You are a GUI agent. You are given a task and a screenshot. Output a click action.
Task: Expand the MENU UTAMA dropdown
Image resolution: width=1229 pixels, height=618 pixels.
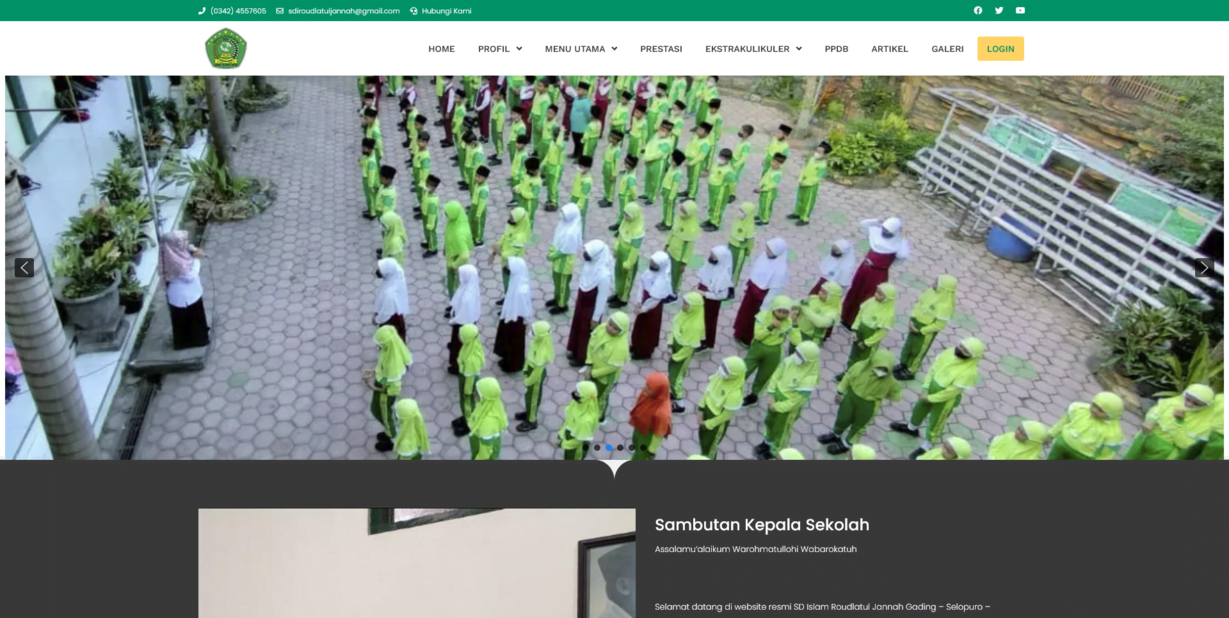click(581, 49)
